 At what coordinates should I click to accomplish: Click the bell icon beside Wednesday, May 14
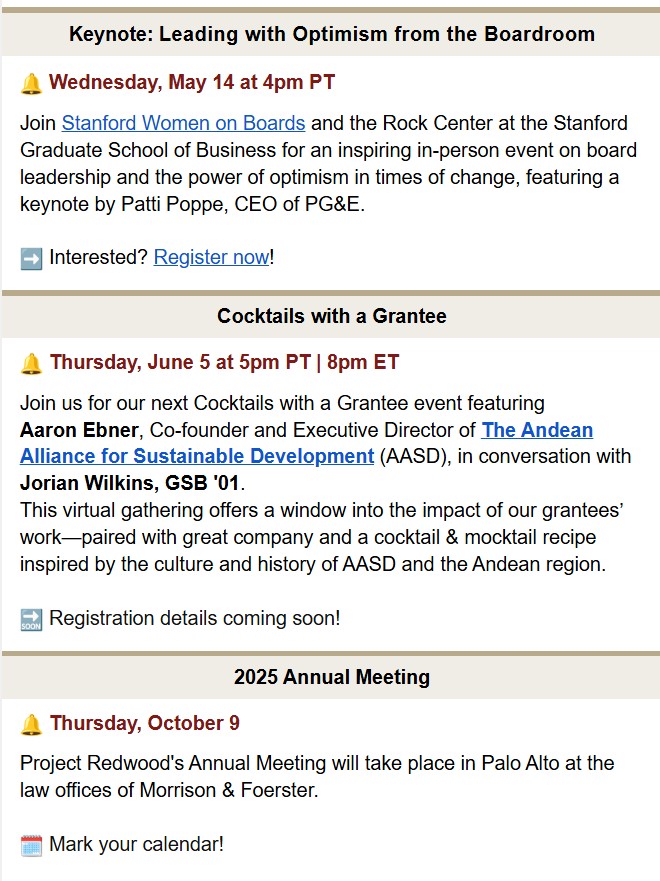(x=31, y=84)
